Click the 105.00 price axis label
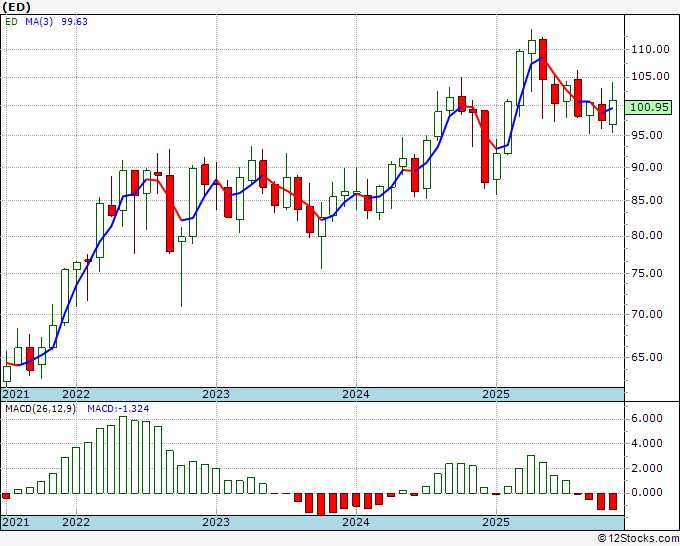The width and height of the screenshot is (680, 546). point(650,76)
